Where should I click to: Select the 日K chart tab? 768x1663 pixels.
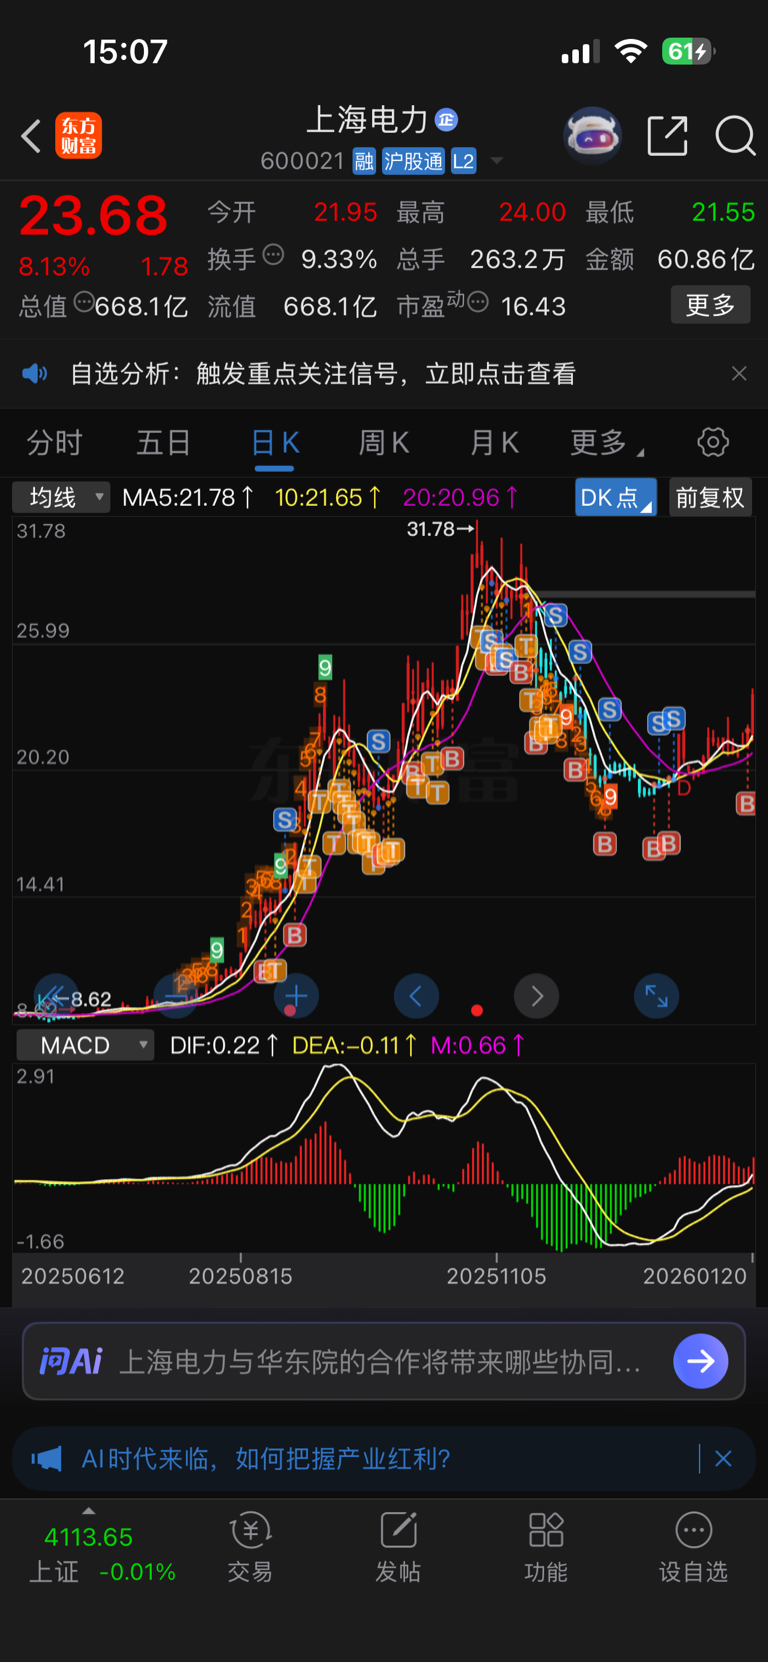click(275, 443)
